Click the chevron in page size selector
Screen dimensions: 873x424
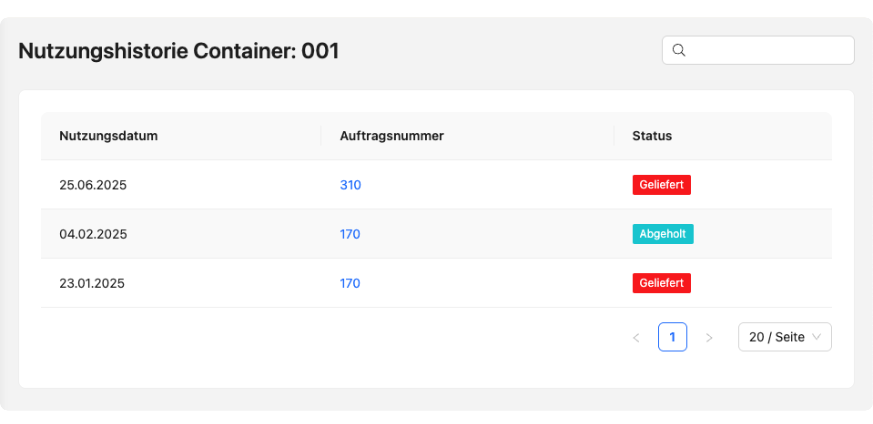click(816, 337)
